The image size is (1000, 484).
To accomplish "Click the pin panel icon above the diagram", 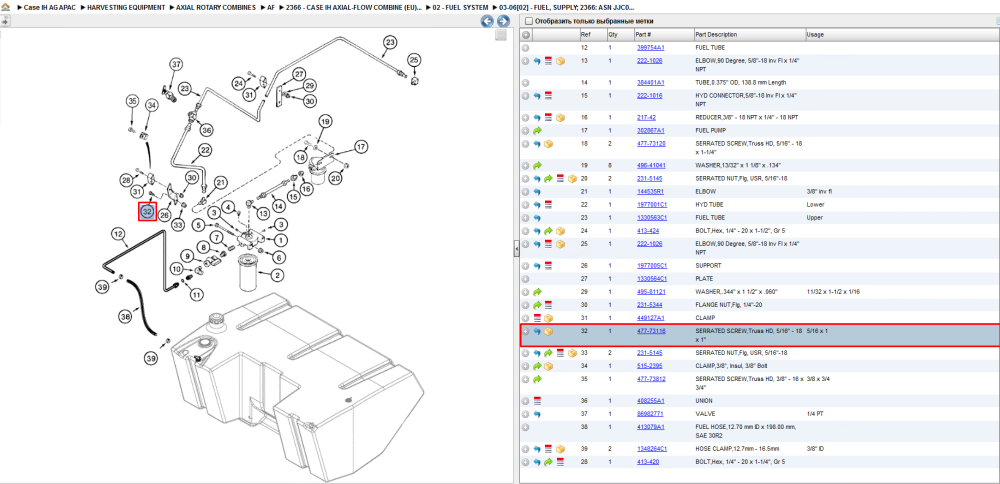I will 4,20.
